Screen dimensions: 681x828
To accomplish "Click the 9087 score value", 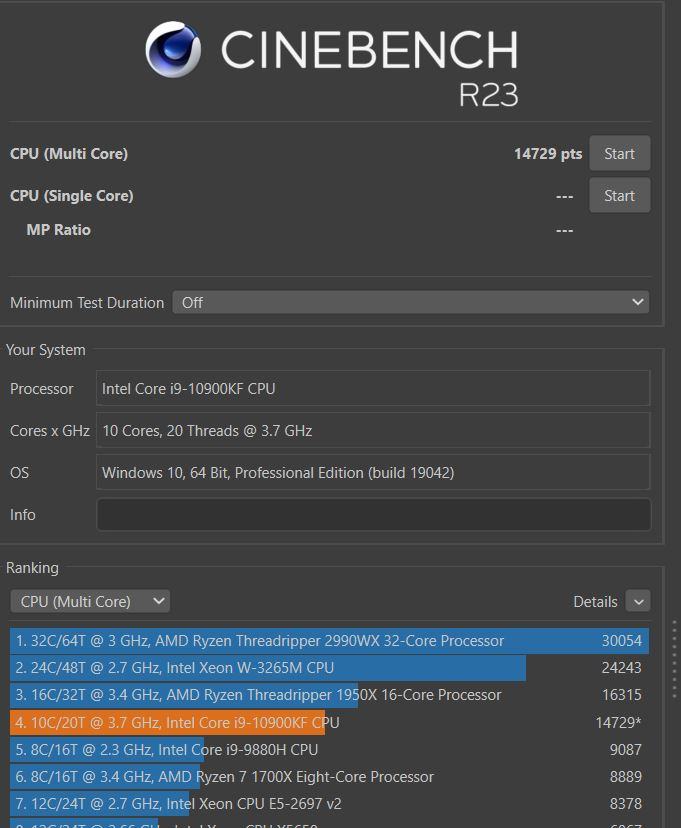I will tap(626, 749).
